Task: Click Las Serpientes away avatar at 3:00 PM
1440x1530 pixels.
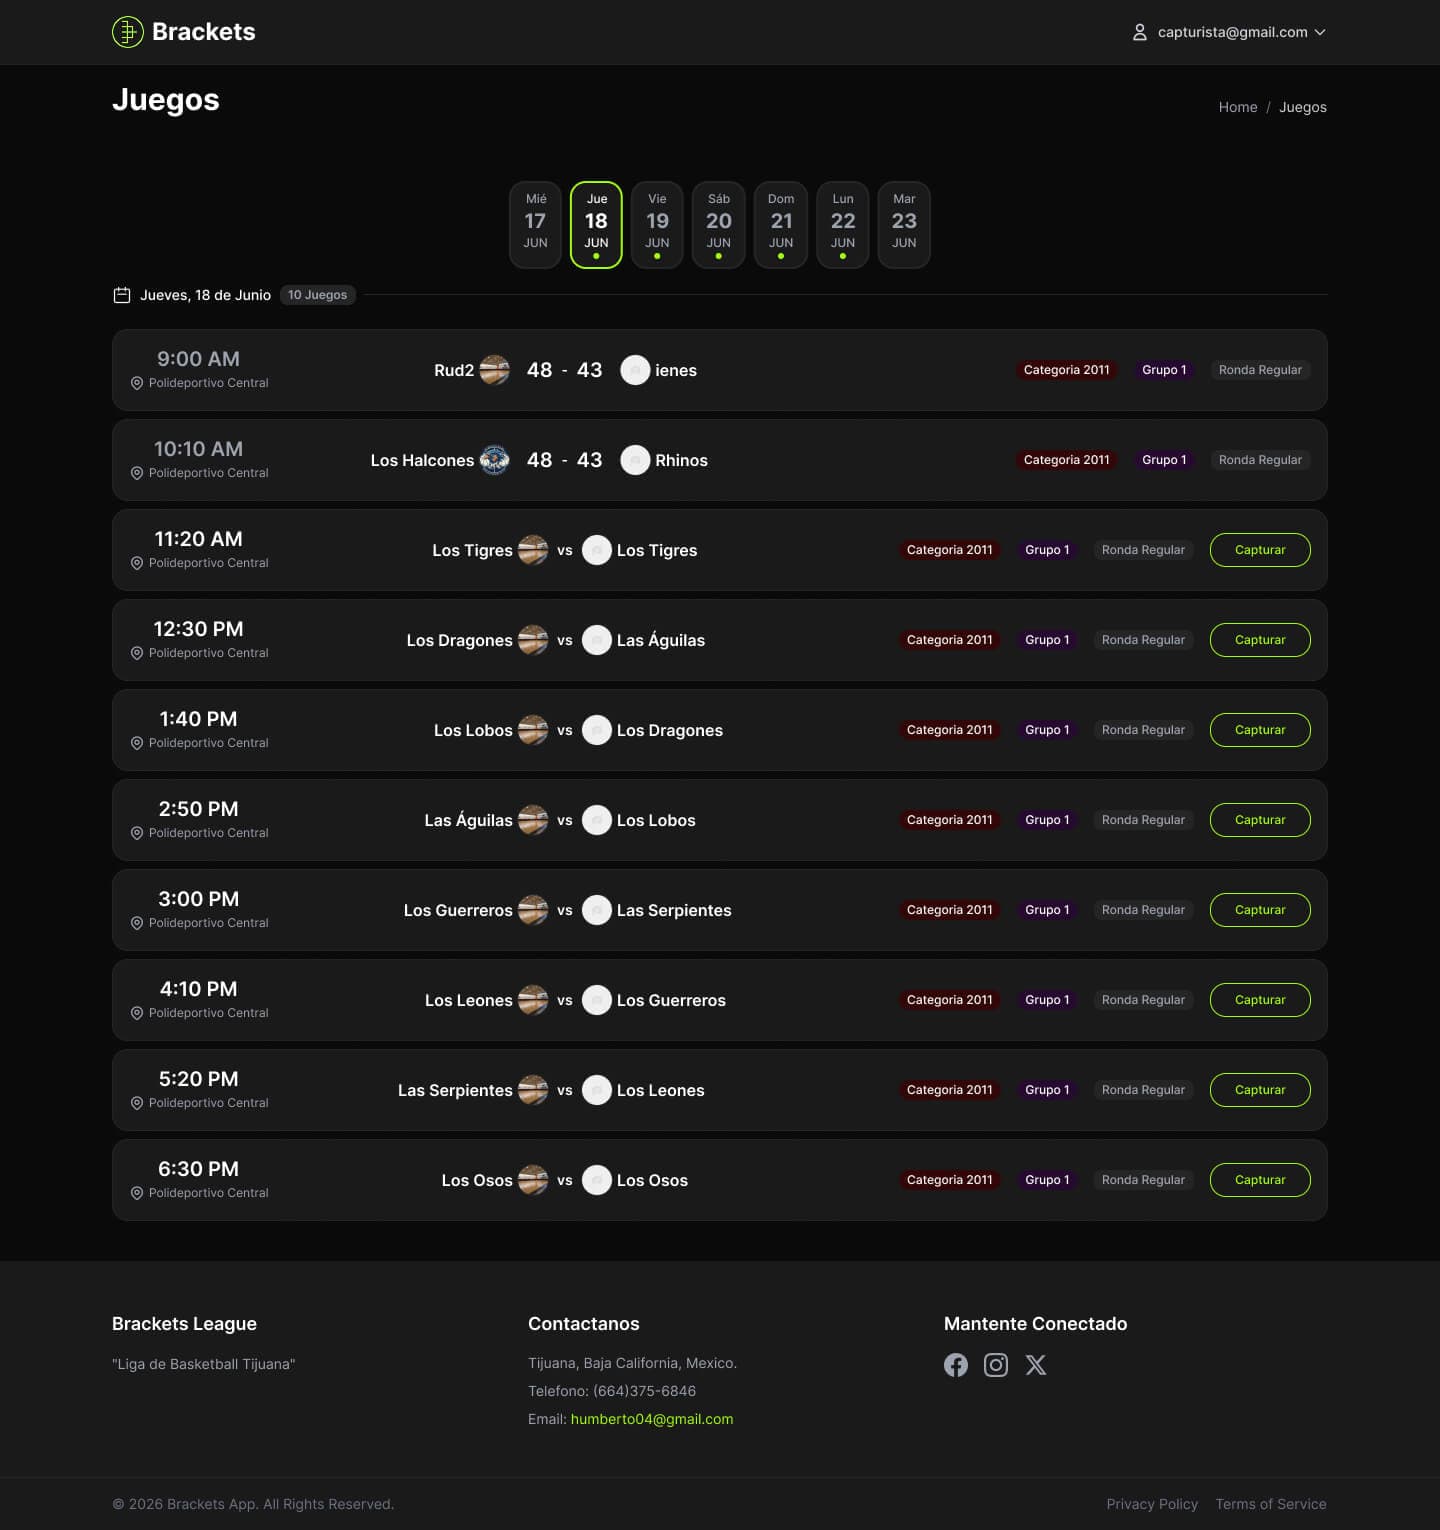Action: click(597, 910)
